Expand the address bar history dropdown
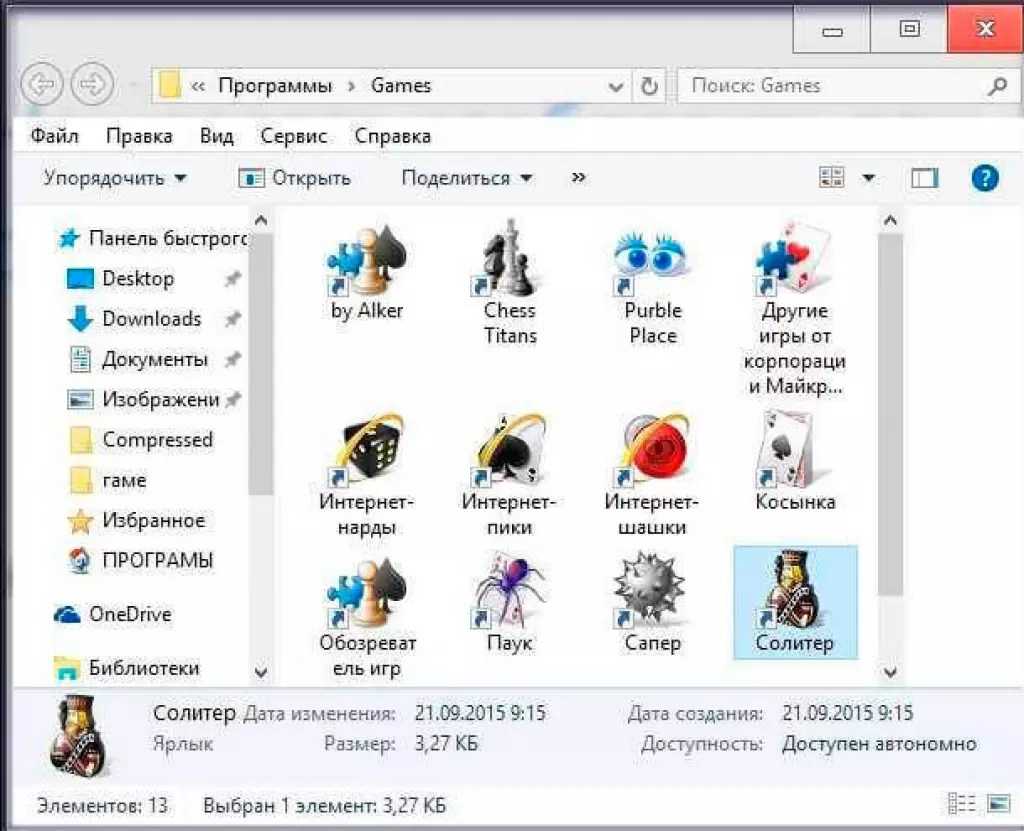This screenshot has height=831, width=1024. coord(615,86)
